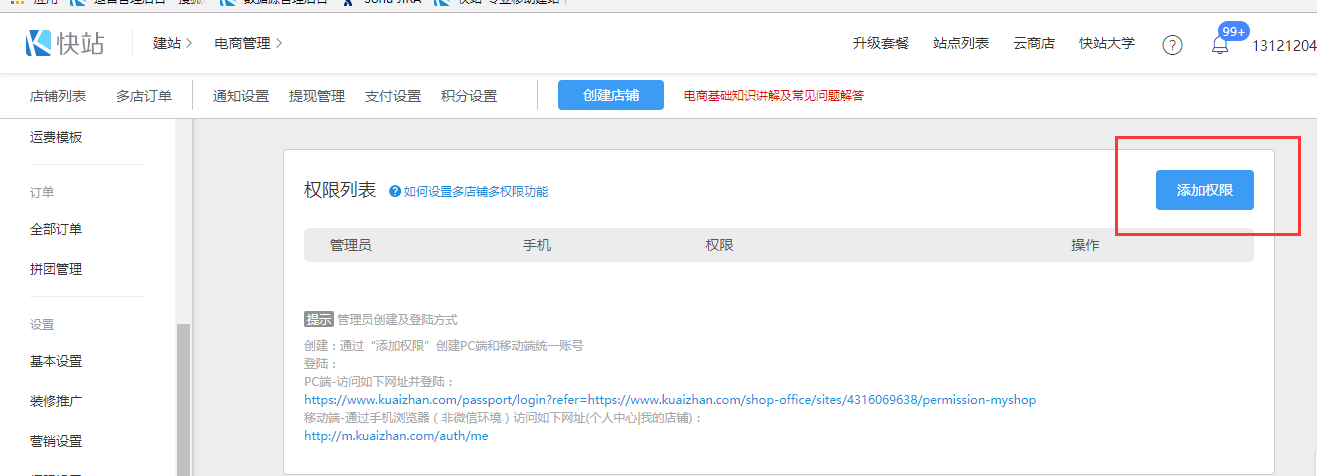Open the help question mark icon

[x=1172, y=45]
